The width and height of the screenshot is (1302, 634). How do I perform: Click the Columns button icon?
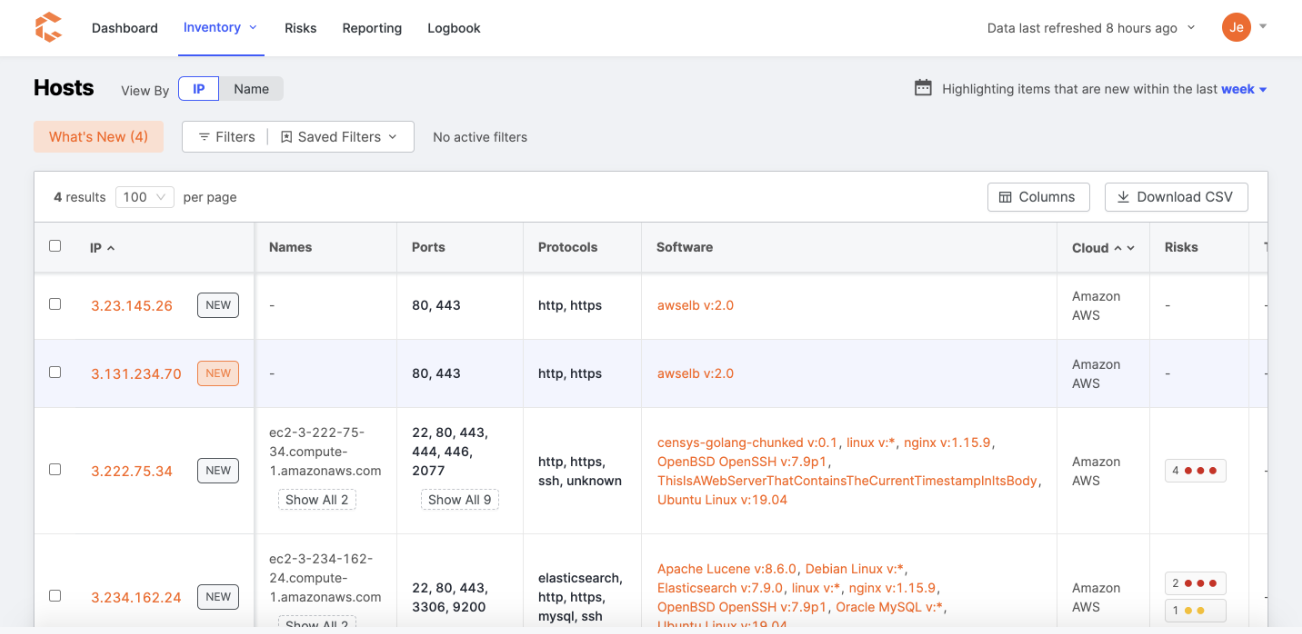coord(1005,197)
